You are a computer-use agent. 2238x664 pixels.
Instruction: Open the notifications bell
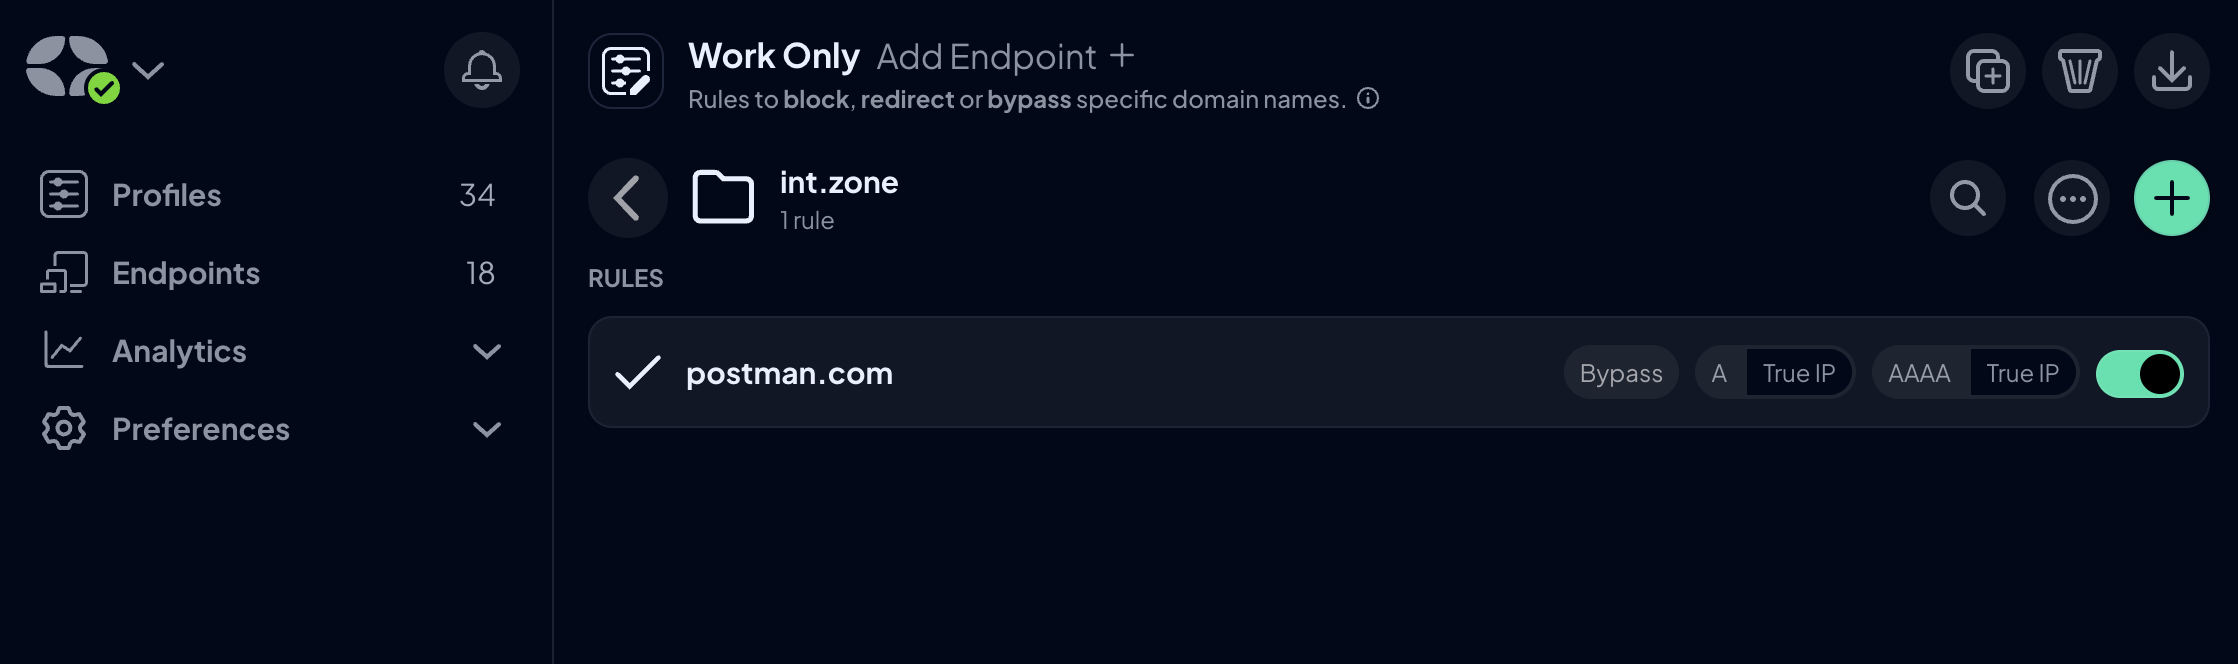pos(481,70)
